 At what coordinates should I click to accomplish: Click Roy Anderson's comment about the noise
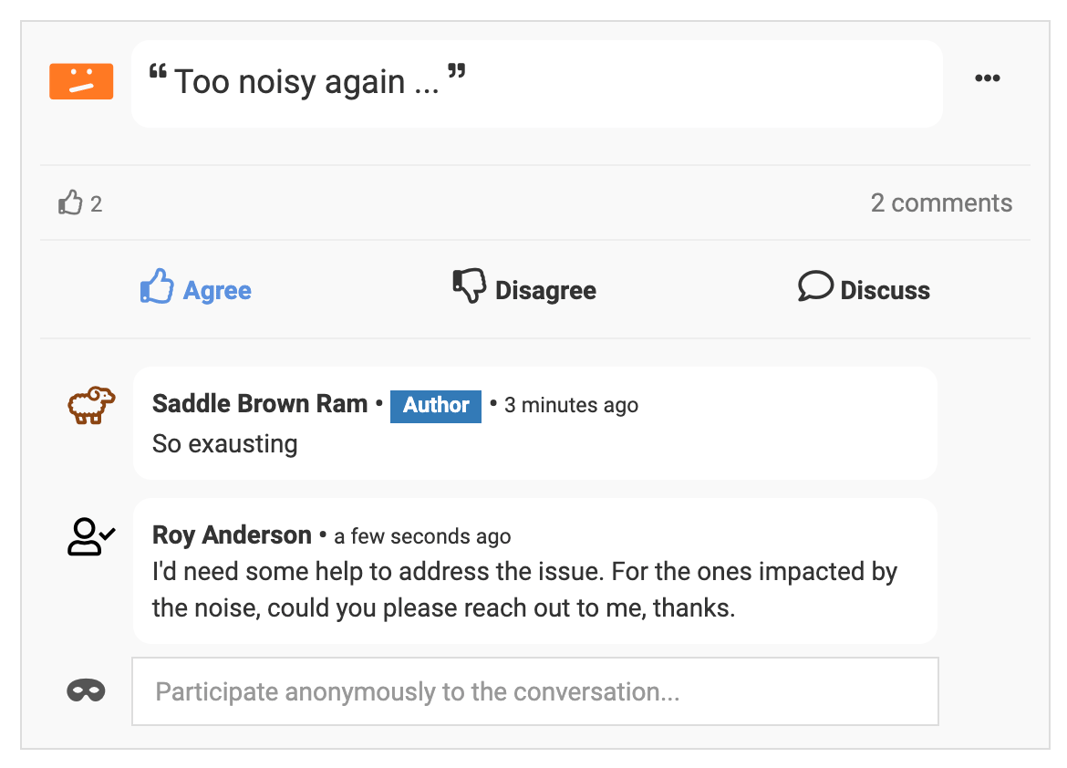[524, 590]
